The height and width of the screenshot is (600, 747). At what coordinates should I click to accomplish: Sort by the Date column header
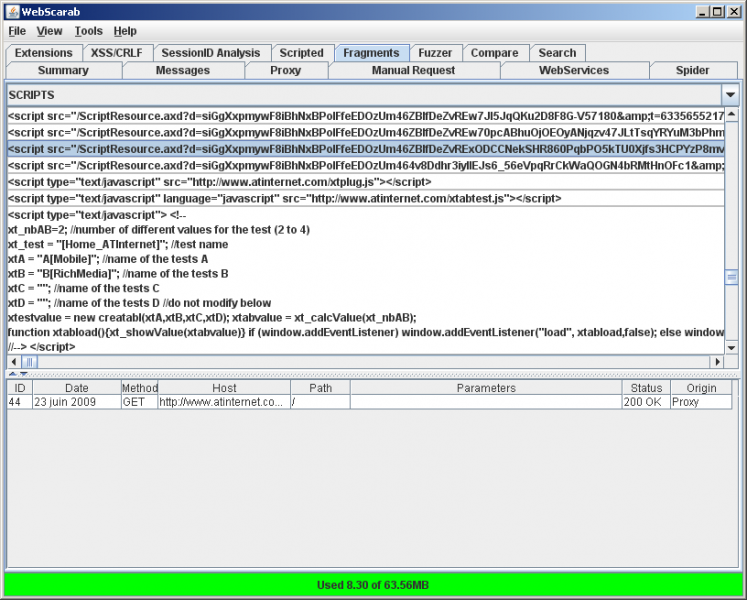coord(77,388)
